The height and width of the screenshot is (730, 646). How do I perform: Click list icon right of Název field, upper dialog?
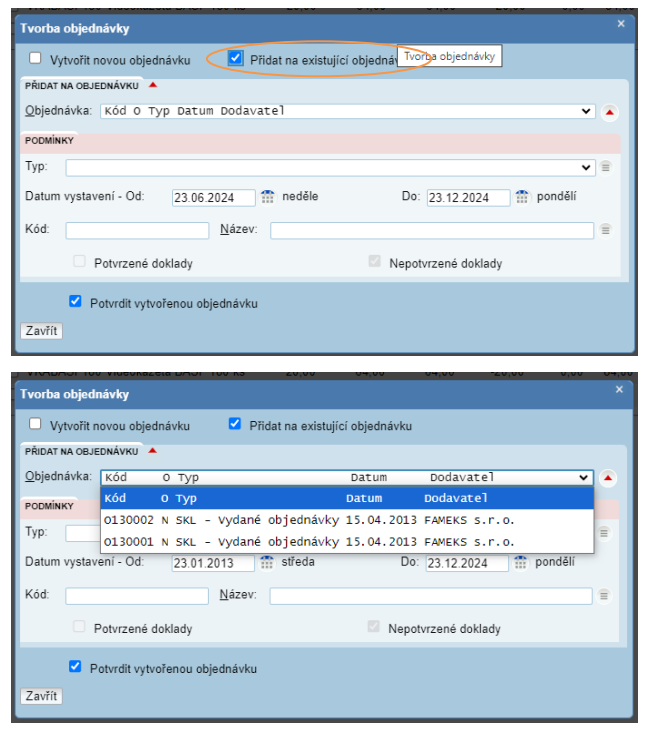pos(605,230)
